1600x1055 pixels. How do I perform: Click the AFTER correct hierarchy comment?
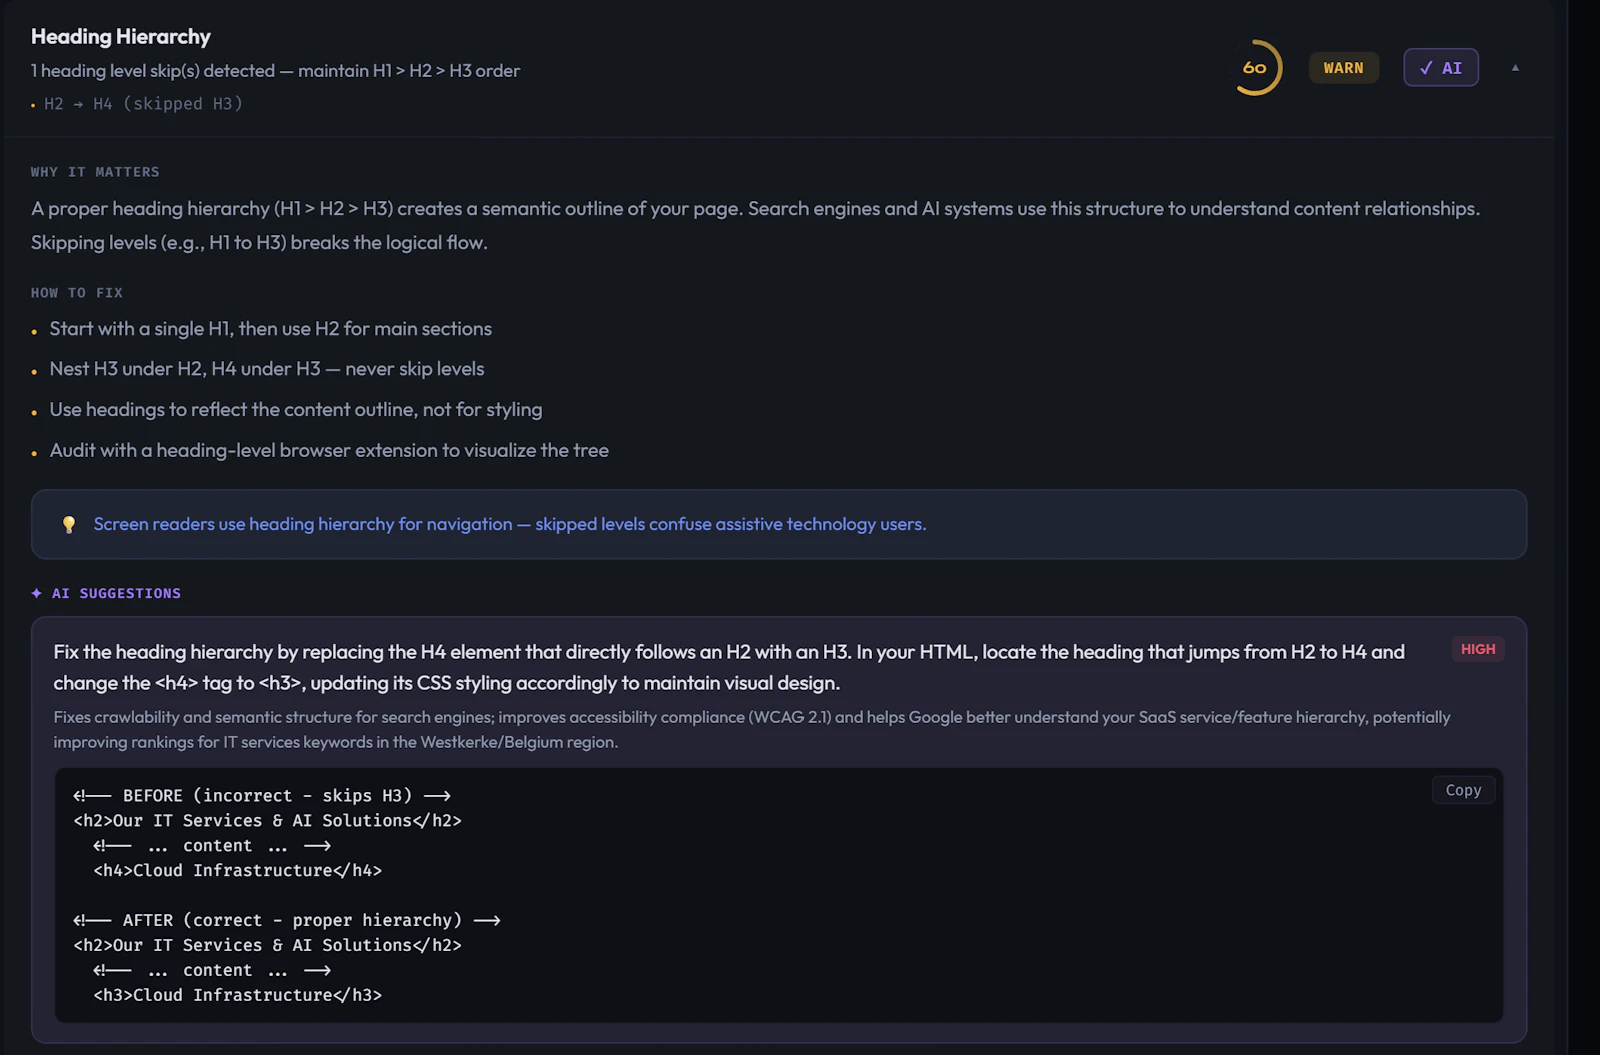point(287,919)
